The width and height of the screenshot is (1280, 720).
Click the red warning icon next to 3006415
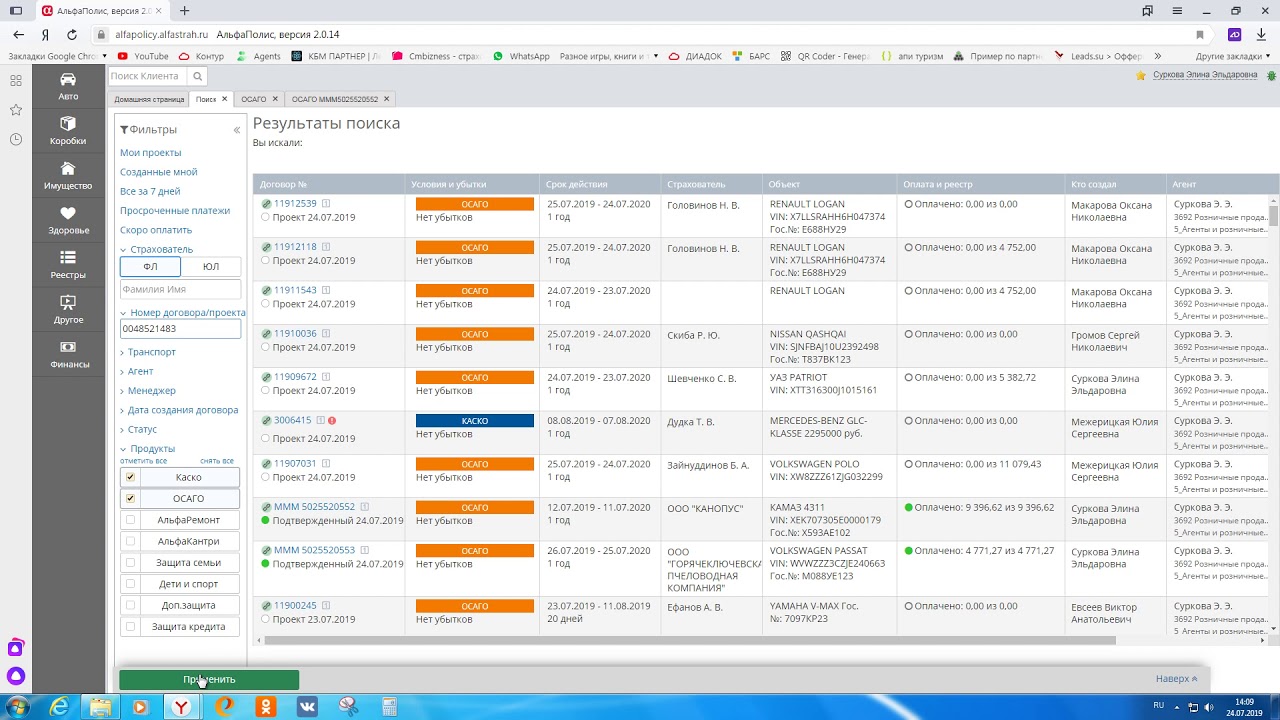[x=332, y=421]
